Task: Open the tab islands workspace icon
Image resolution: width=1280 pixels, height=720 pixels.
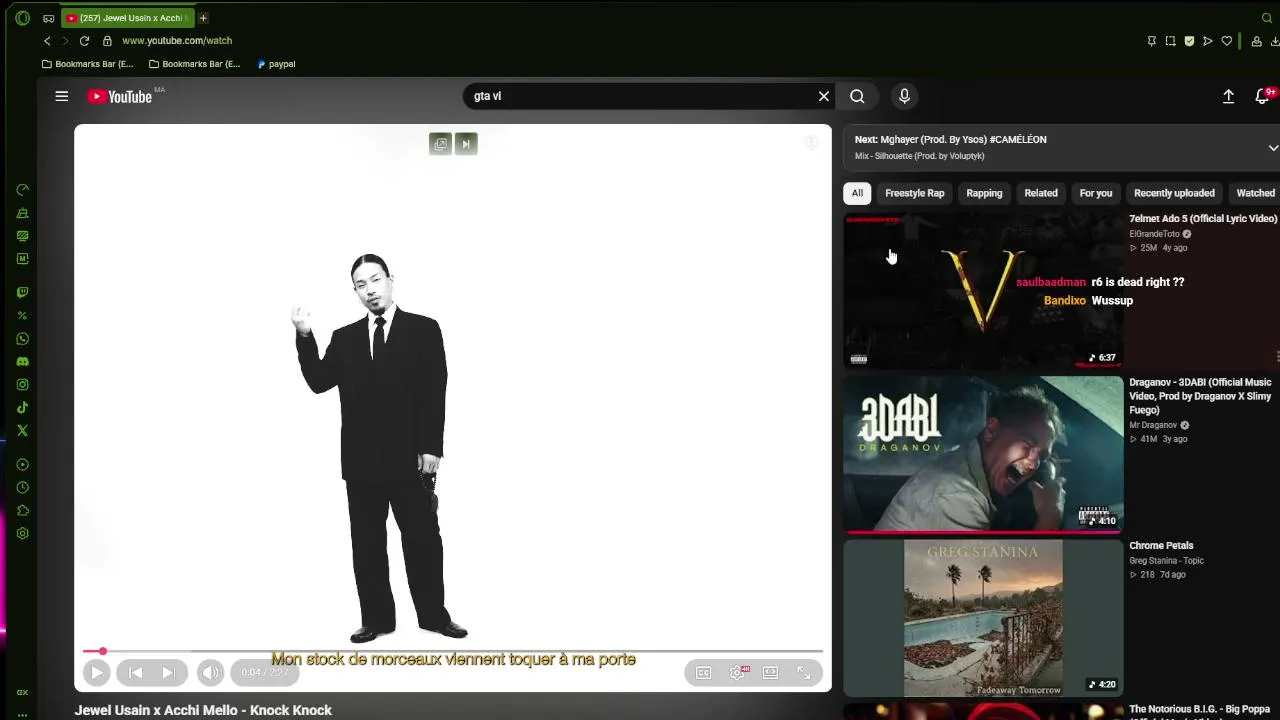Action: (48, 18)
